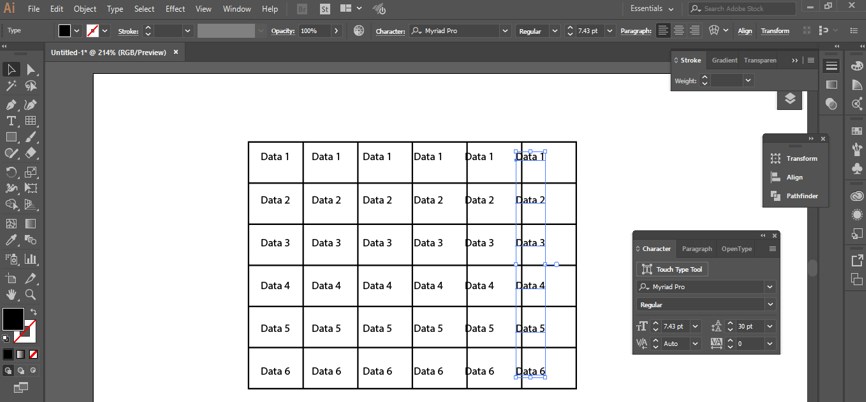The height and width of the screenshot is (402, 866).
Task: Click the Character link in control bar
Action: pos(390,31)
